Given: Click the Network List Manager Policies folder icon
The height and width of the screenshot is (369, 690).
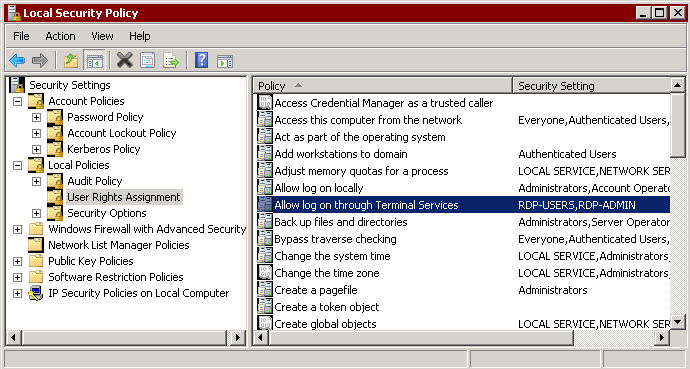Looking at the screenshot, I should point(36,245).
